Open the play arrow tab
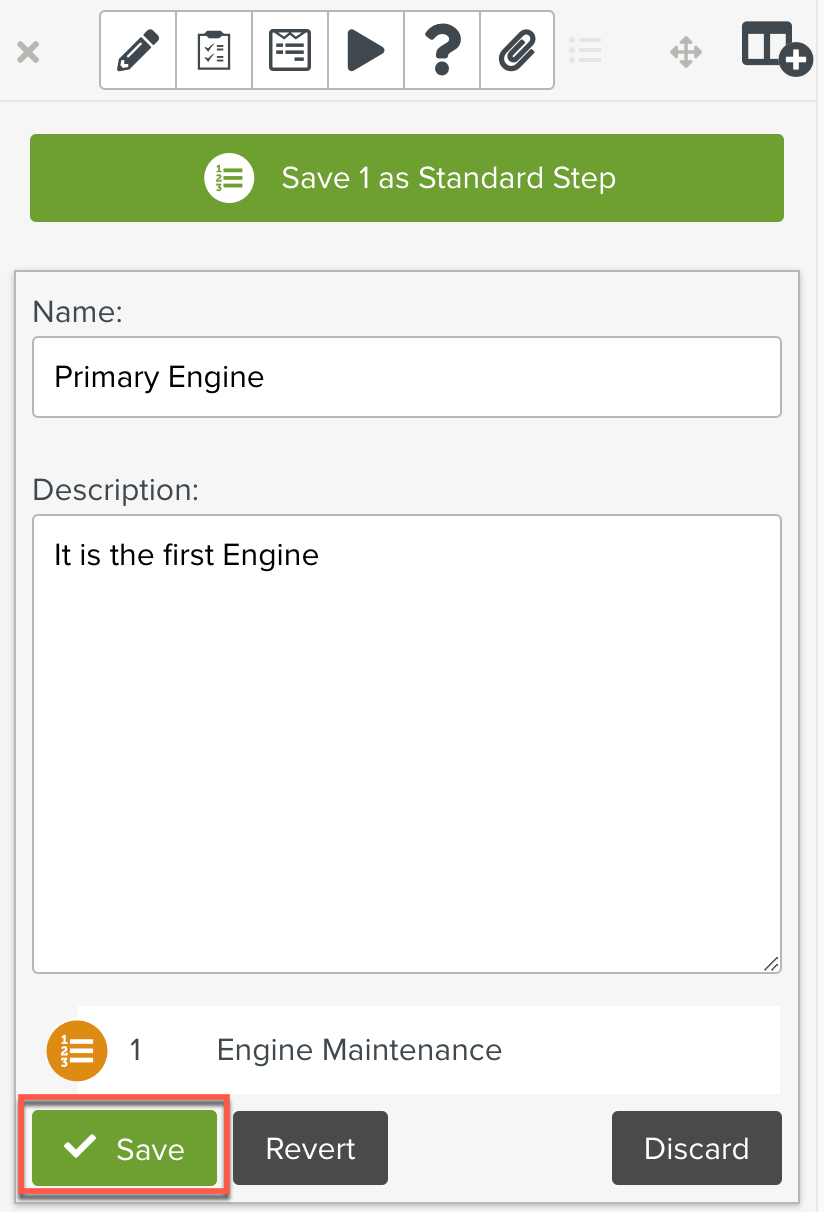 click(366, 50)
